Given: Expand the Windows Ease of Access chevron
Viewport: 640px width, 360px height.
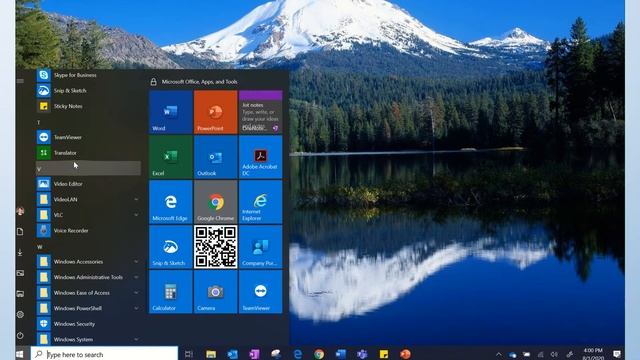Looking at the screenshot, I should [136, 293].
